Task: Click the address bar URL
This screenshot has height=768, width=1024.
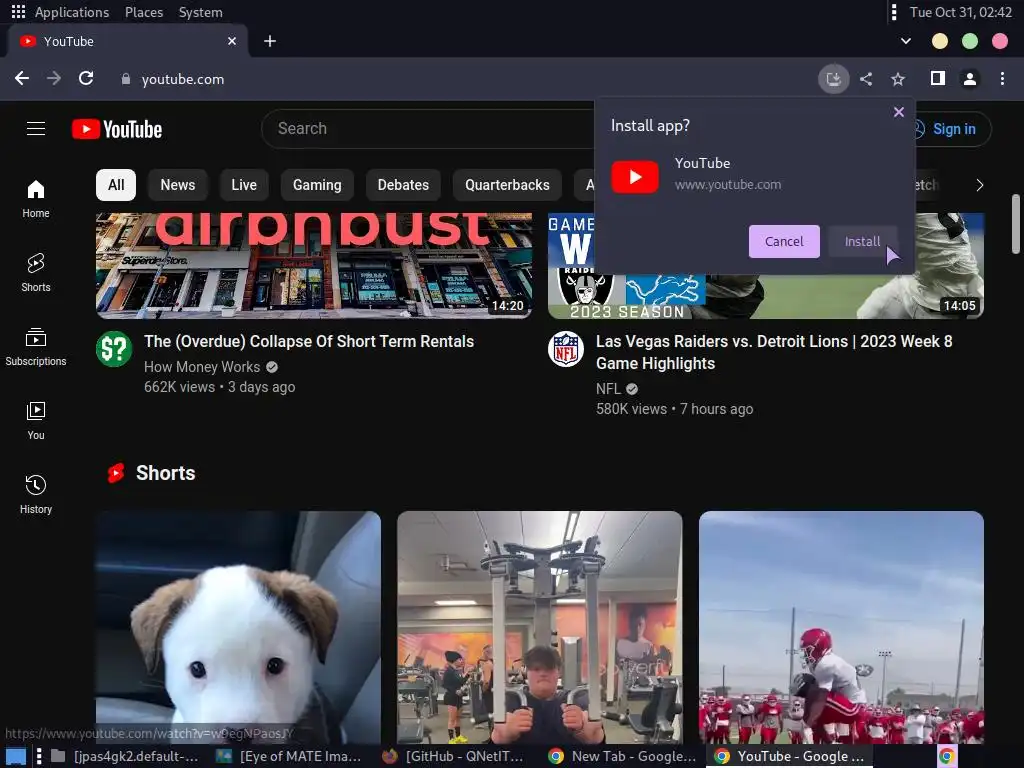Action: (x=183, y=79)
